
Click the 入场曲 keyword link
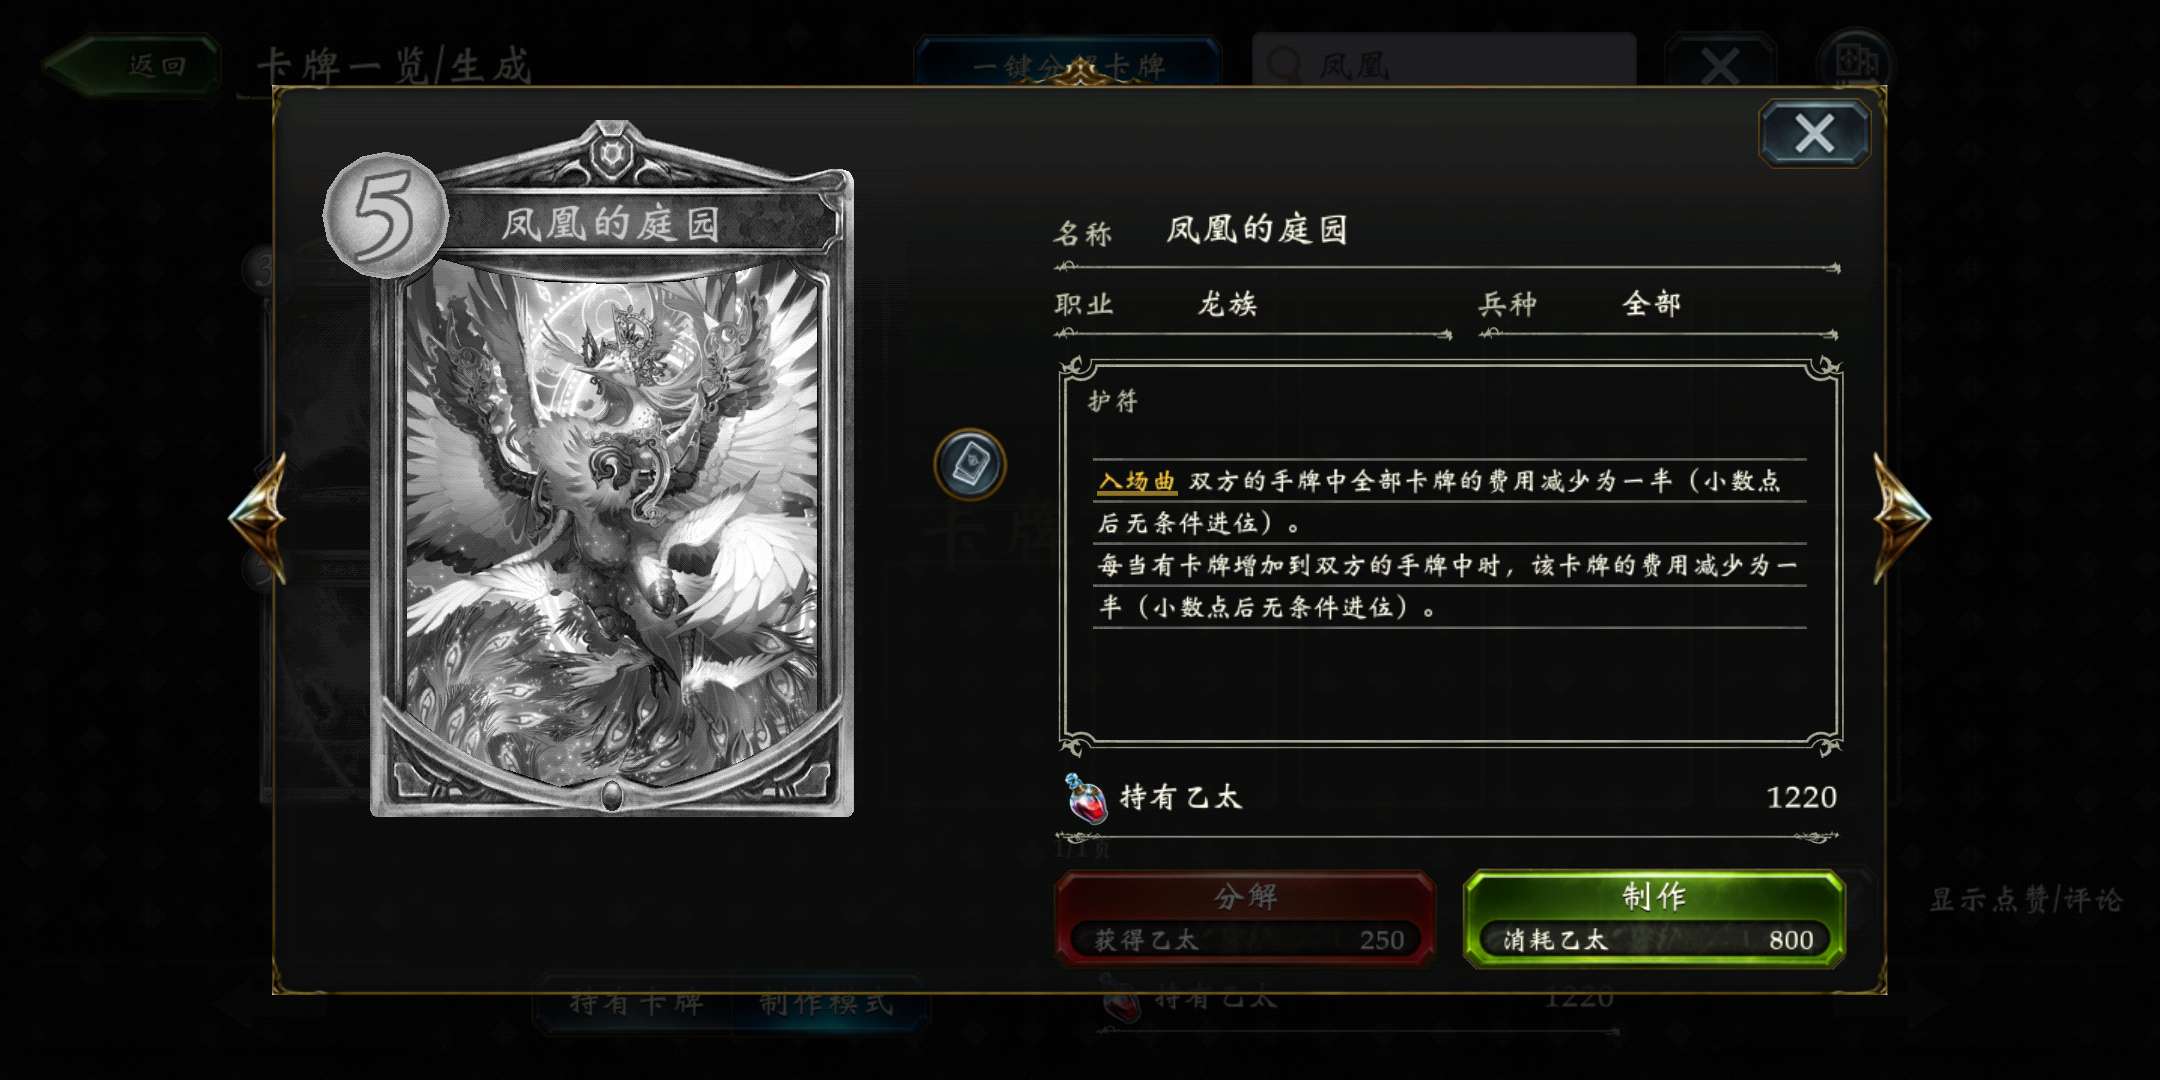point(1136,481)
